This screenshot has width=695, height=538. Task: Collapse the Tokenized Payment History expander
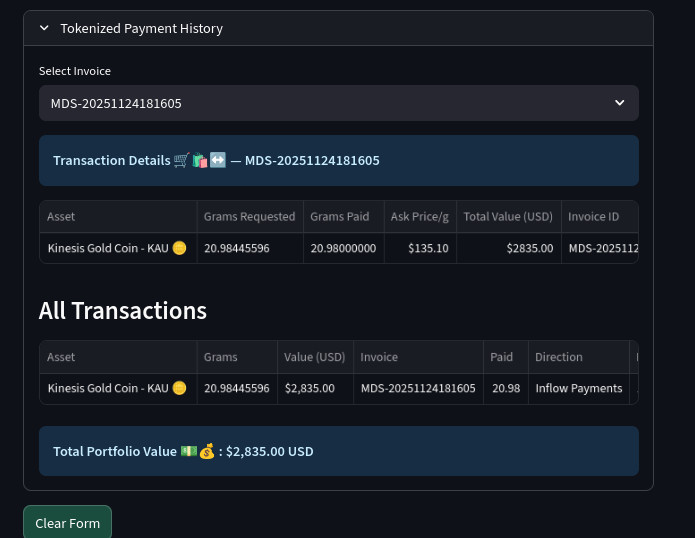pos(44,29)
